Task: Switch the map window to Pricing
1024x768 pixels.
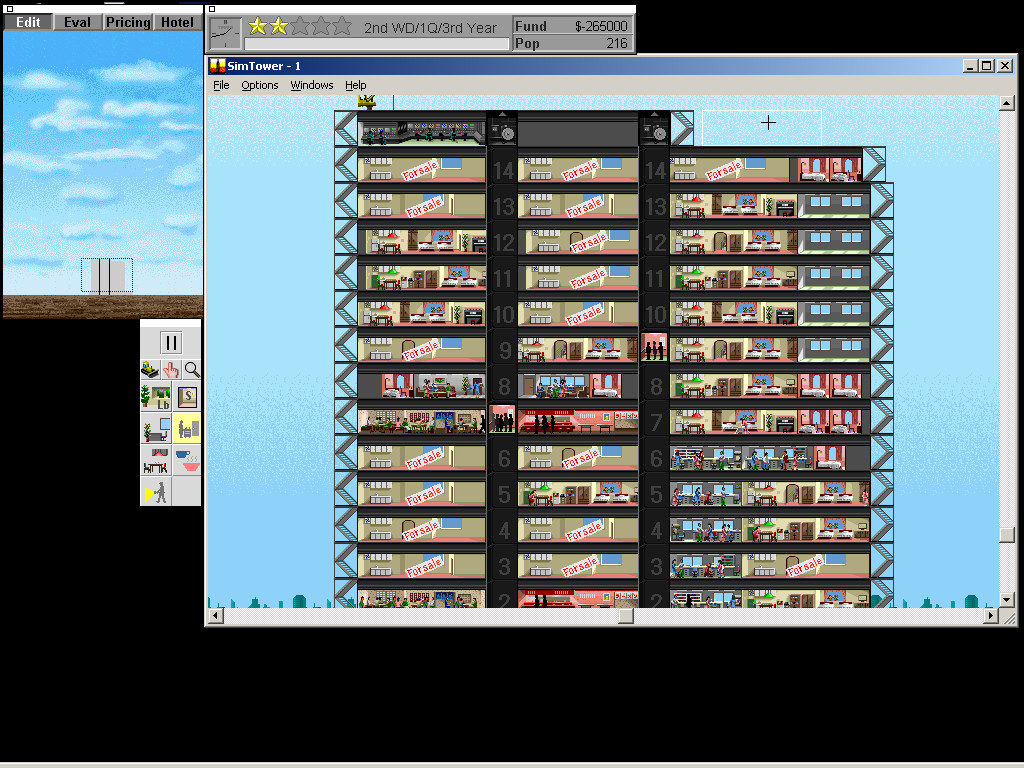Action: [128, 22]
